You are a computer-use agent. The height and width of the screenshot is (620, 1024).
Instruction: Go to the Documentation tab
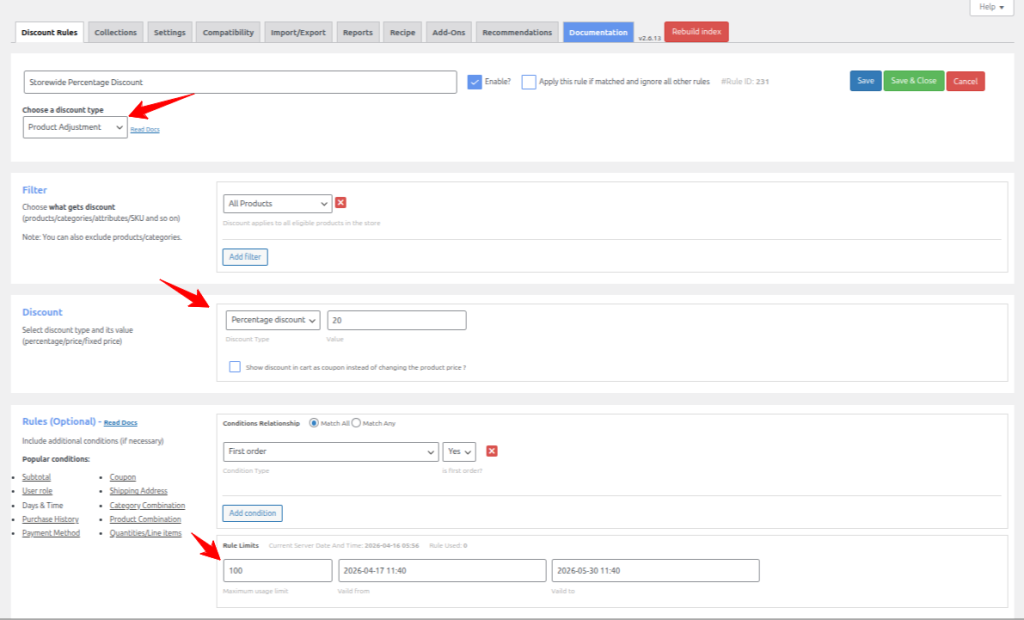coord(598,31)
